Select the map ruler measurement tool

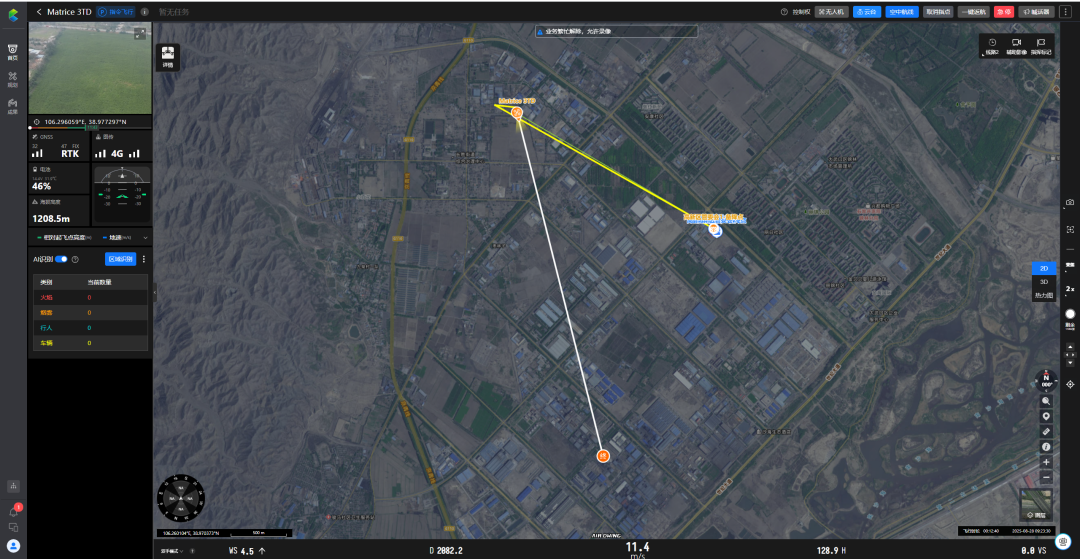coord(1046,432)
